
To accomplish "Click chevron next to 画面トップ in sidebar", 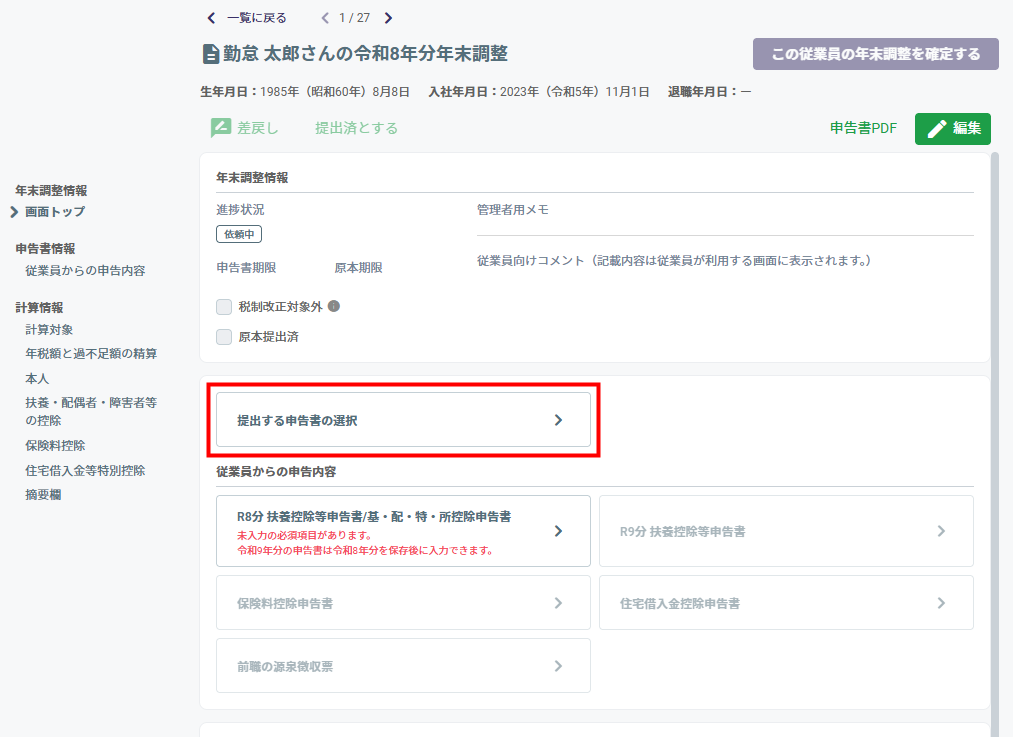I will tap(14, 212).
